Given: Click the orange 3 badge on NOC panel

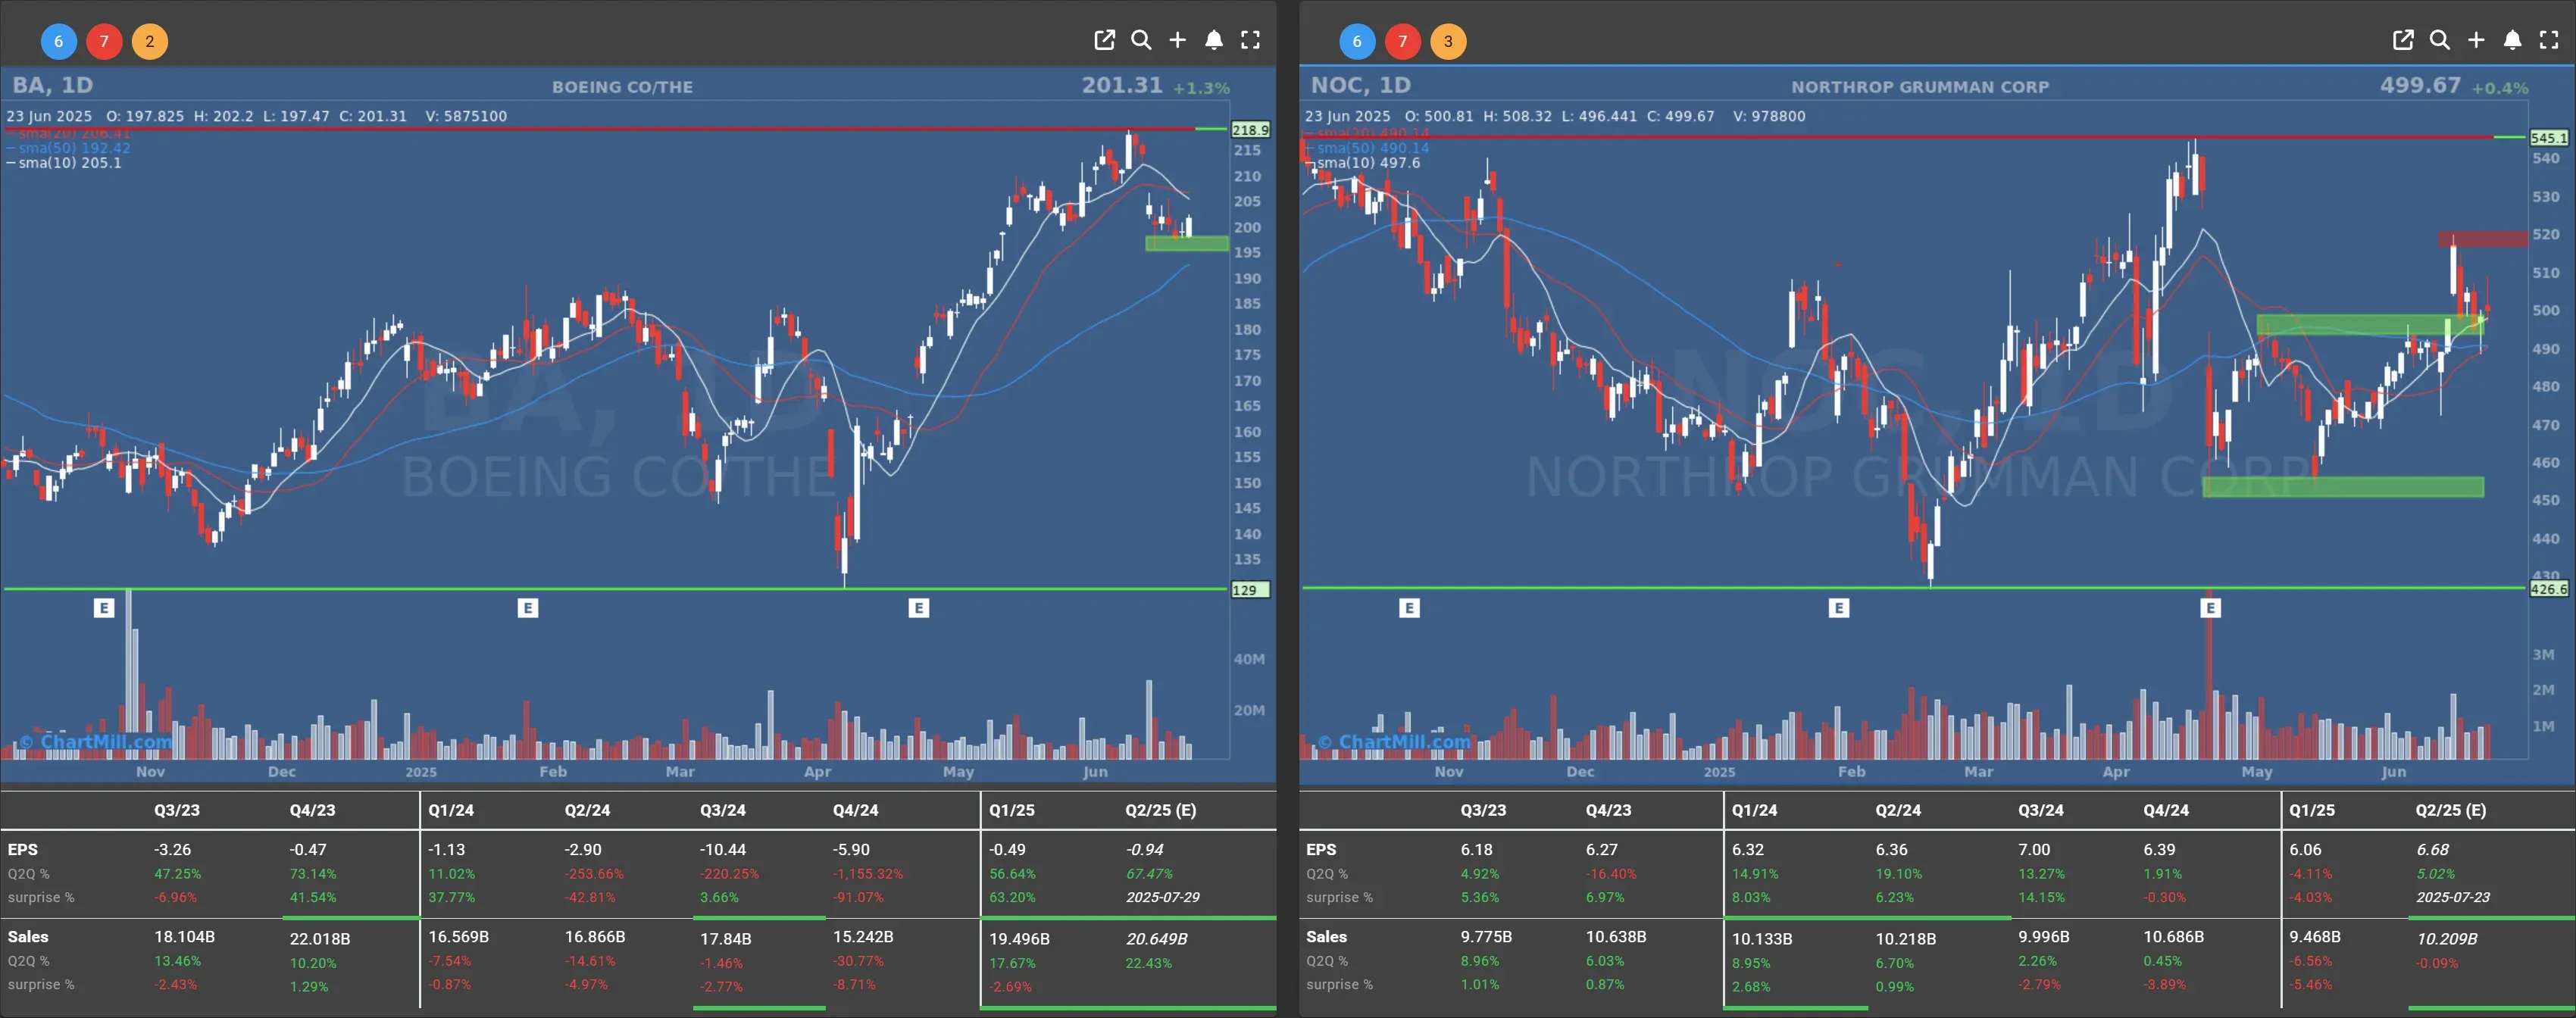Looking at the screenshot, I should (x=1448, y=41).
